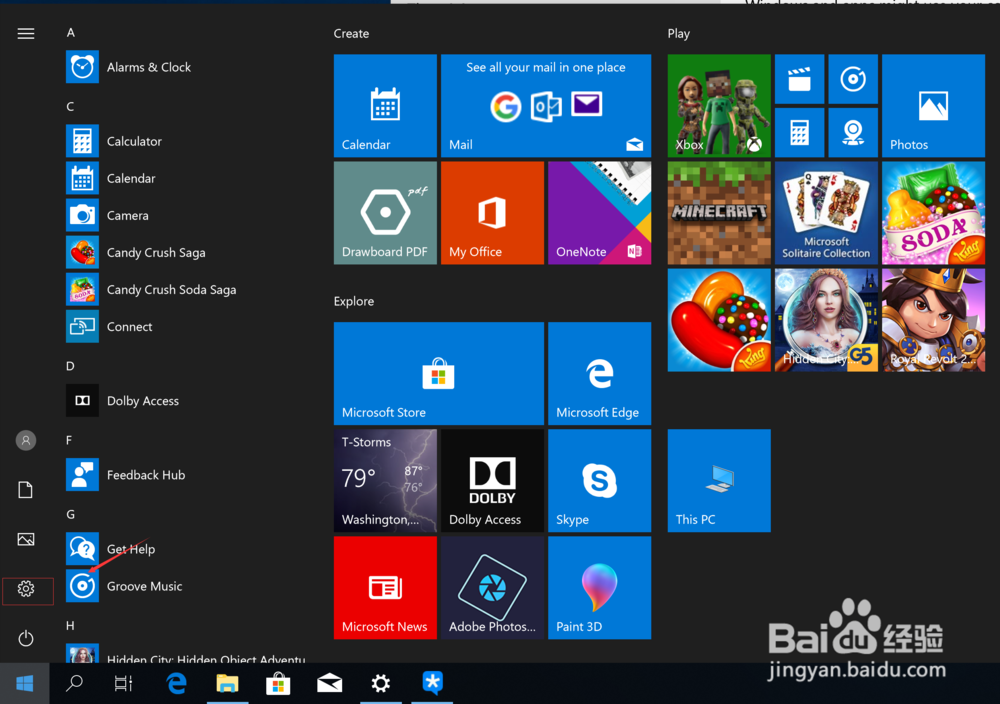The width and height of the screenshot is (1000, 704).
Task: Open Drawboard PDF tile
Action: click(x=385, y=213)
